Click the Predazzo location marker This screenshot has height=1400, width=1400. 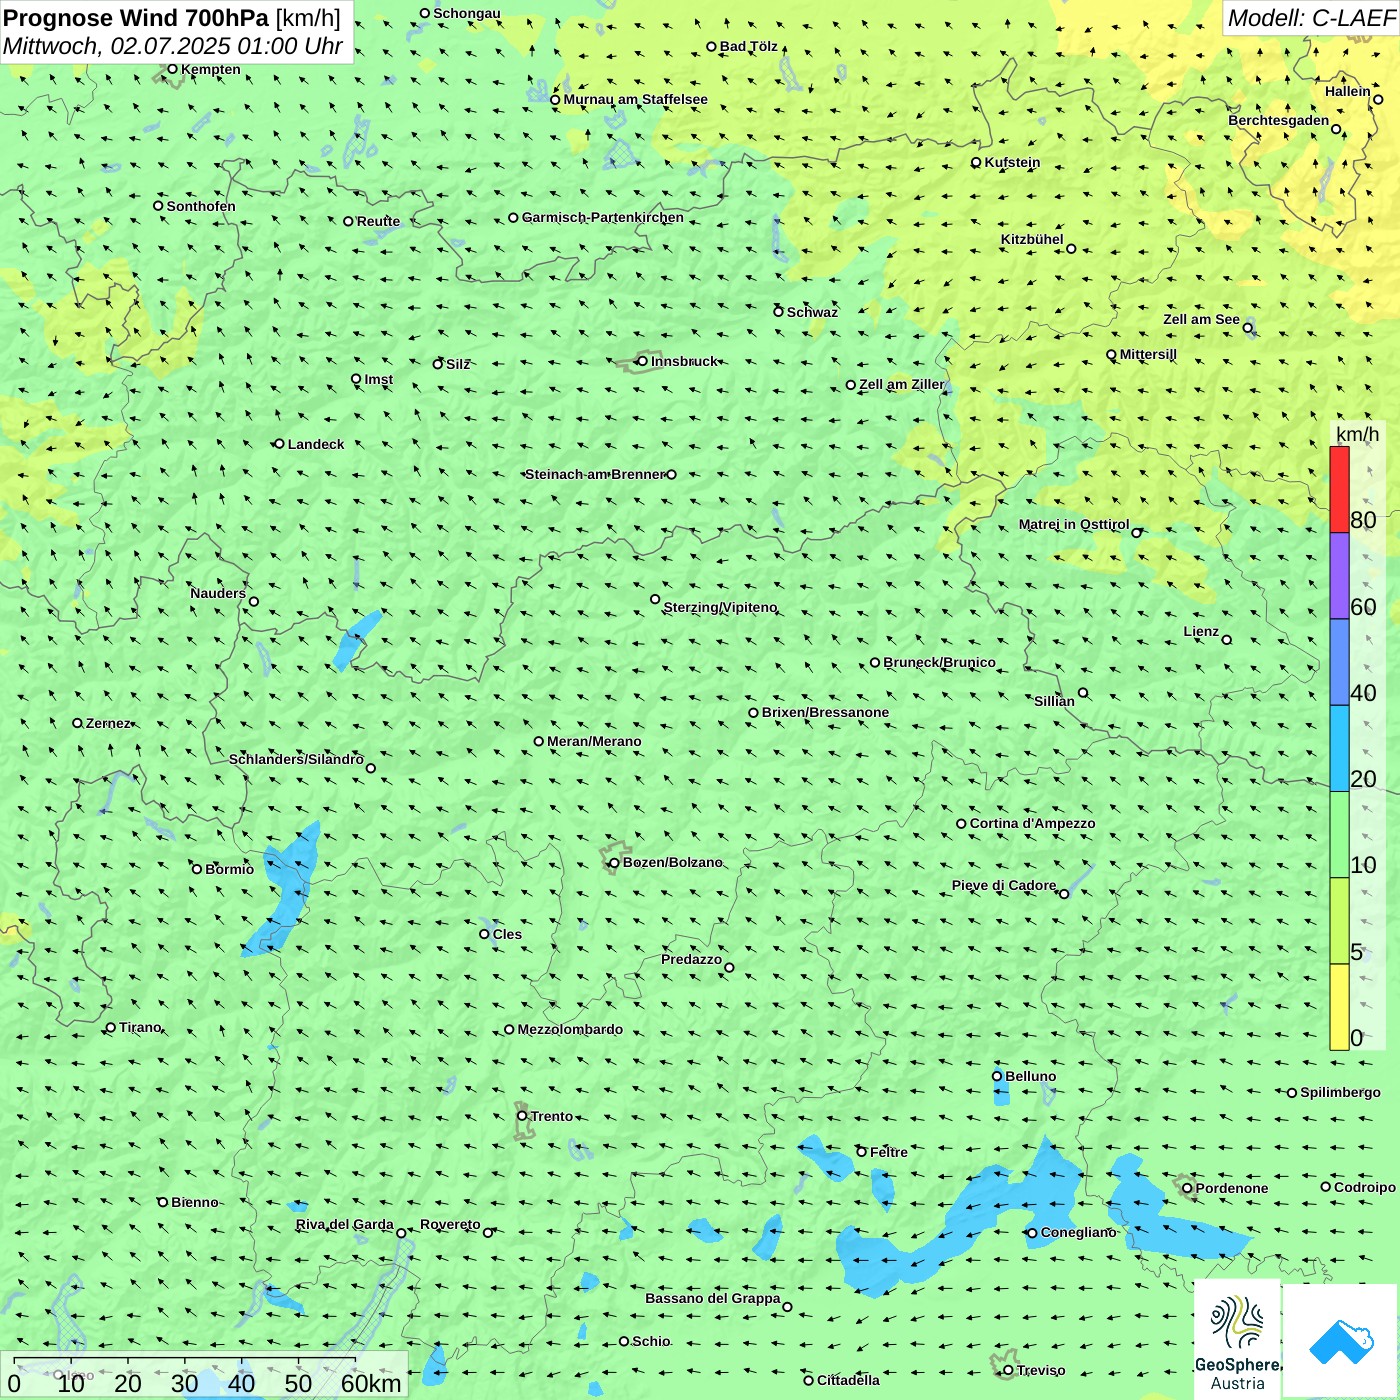(729, 967)
